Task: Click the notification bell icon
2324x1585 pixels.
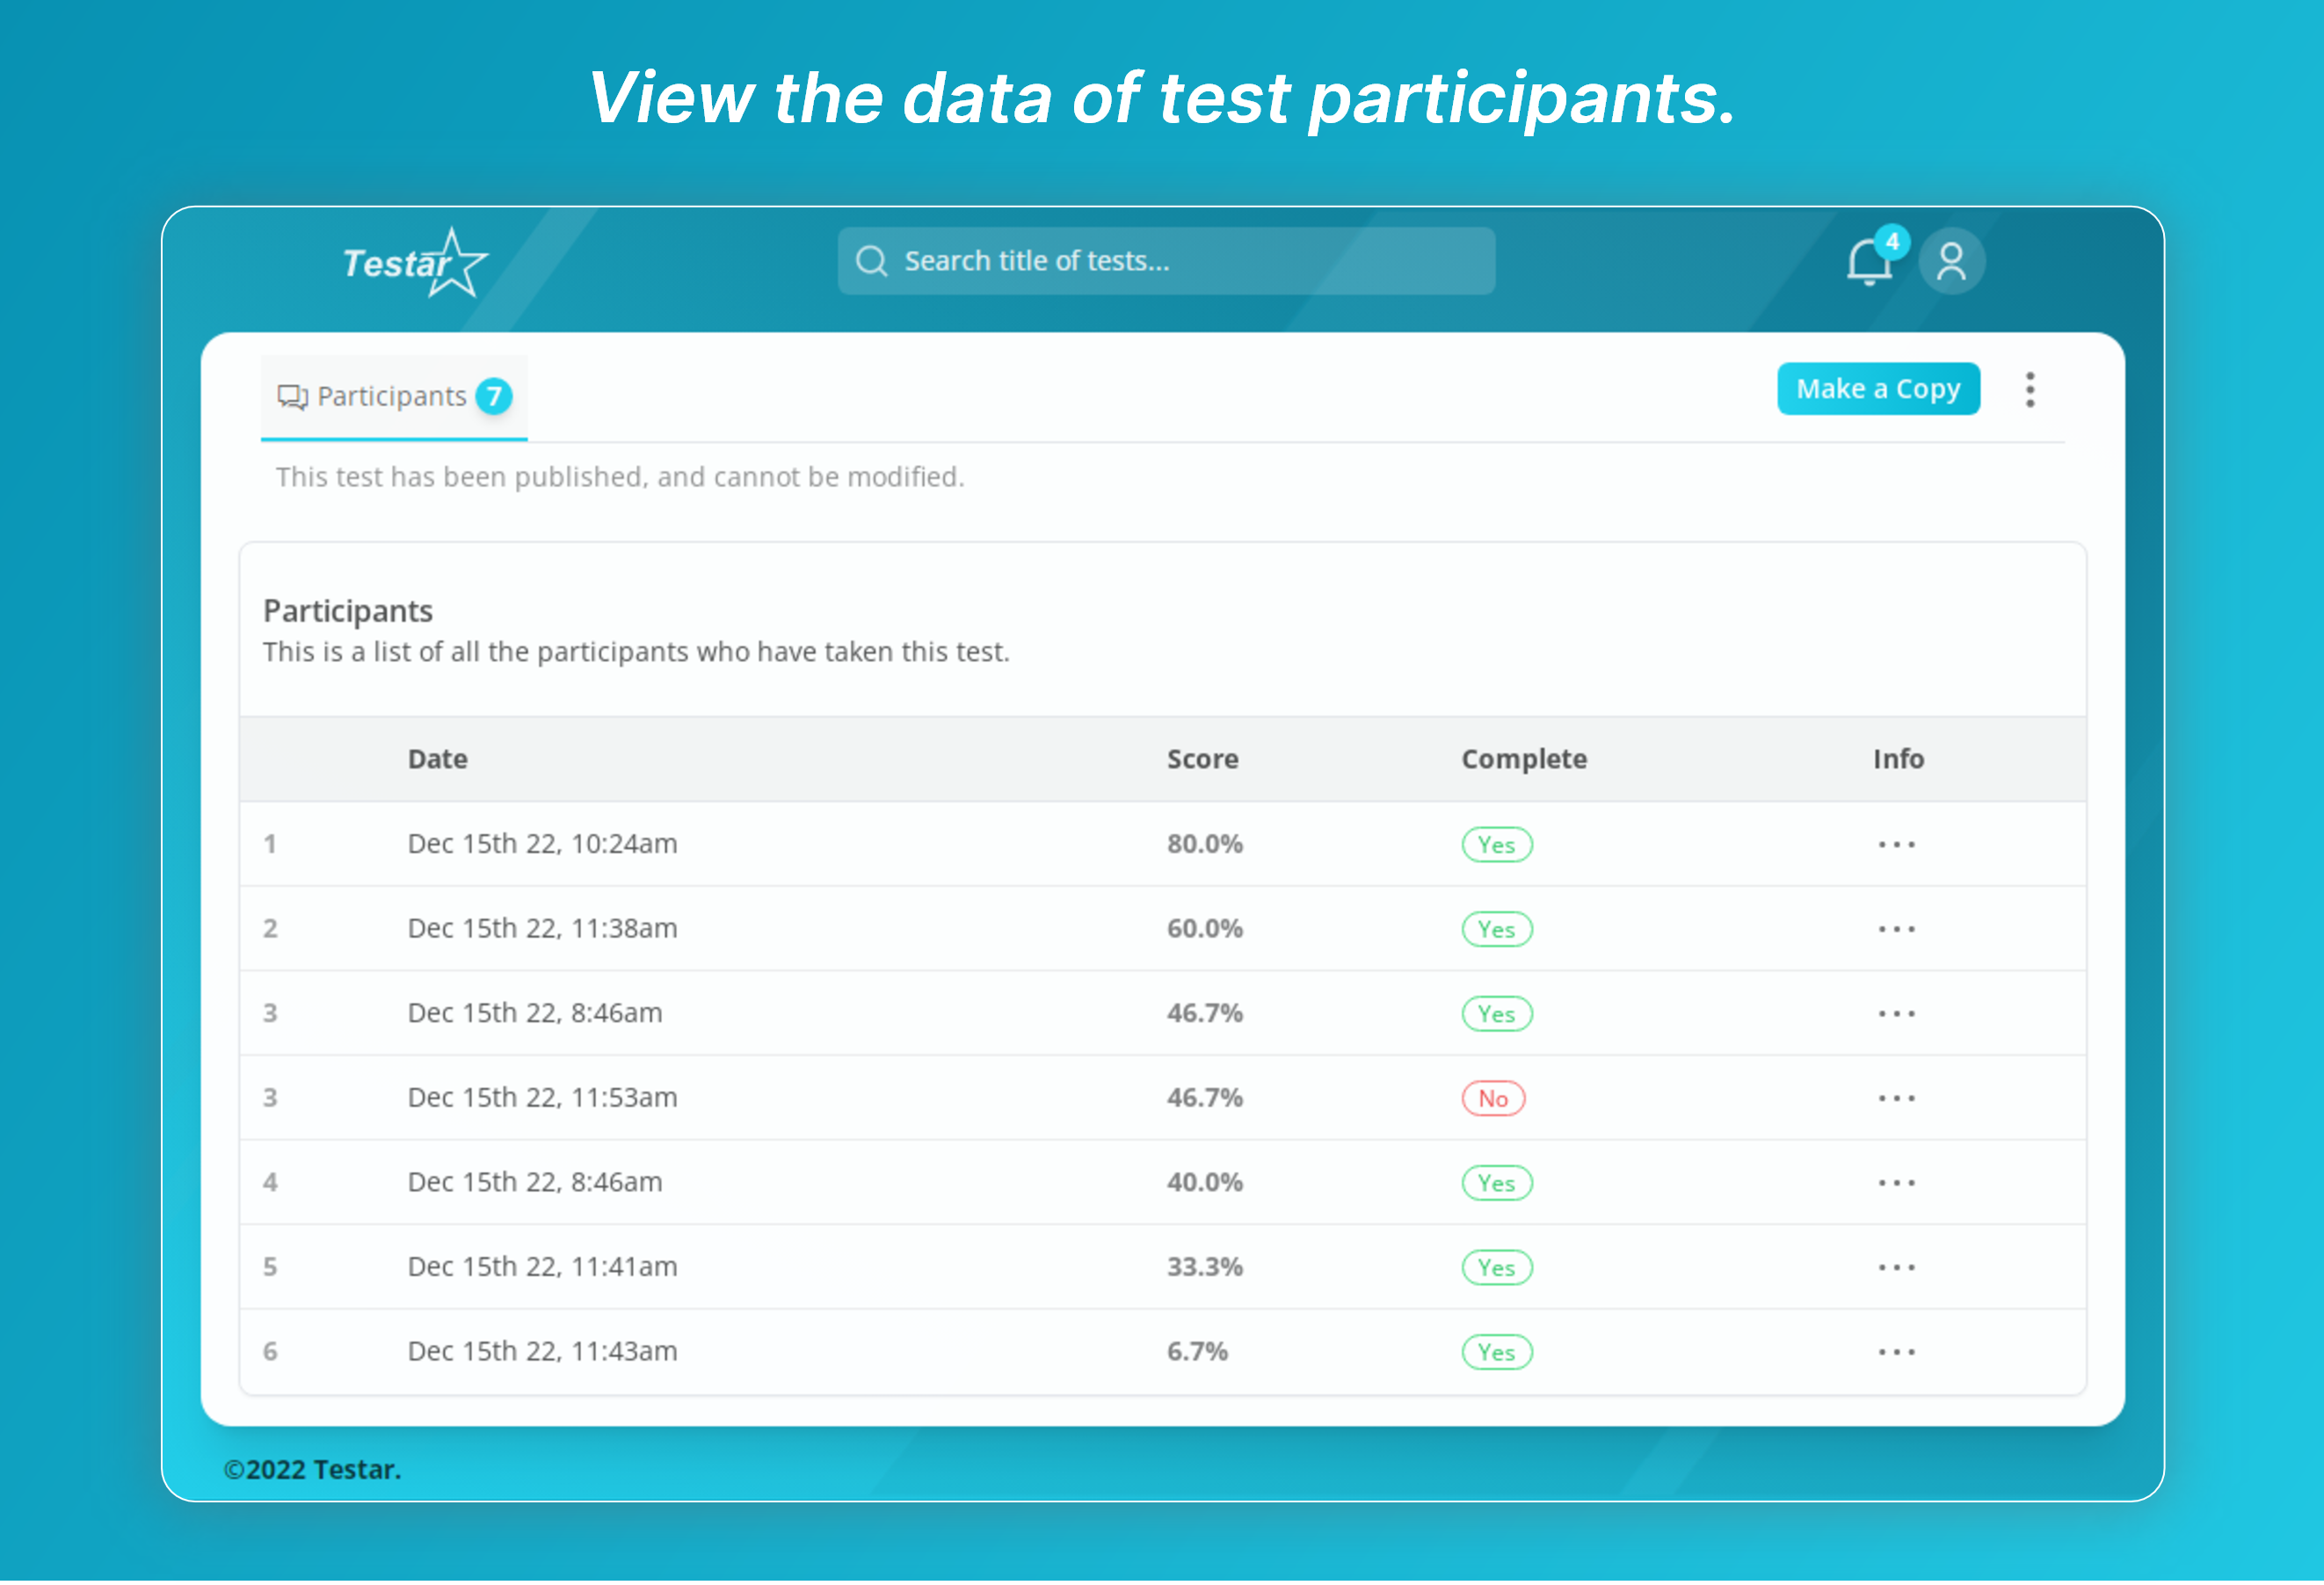Action: pyautogui.click(x=1868, y=263)
